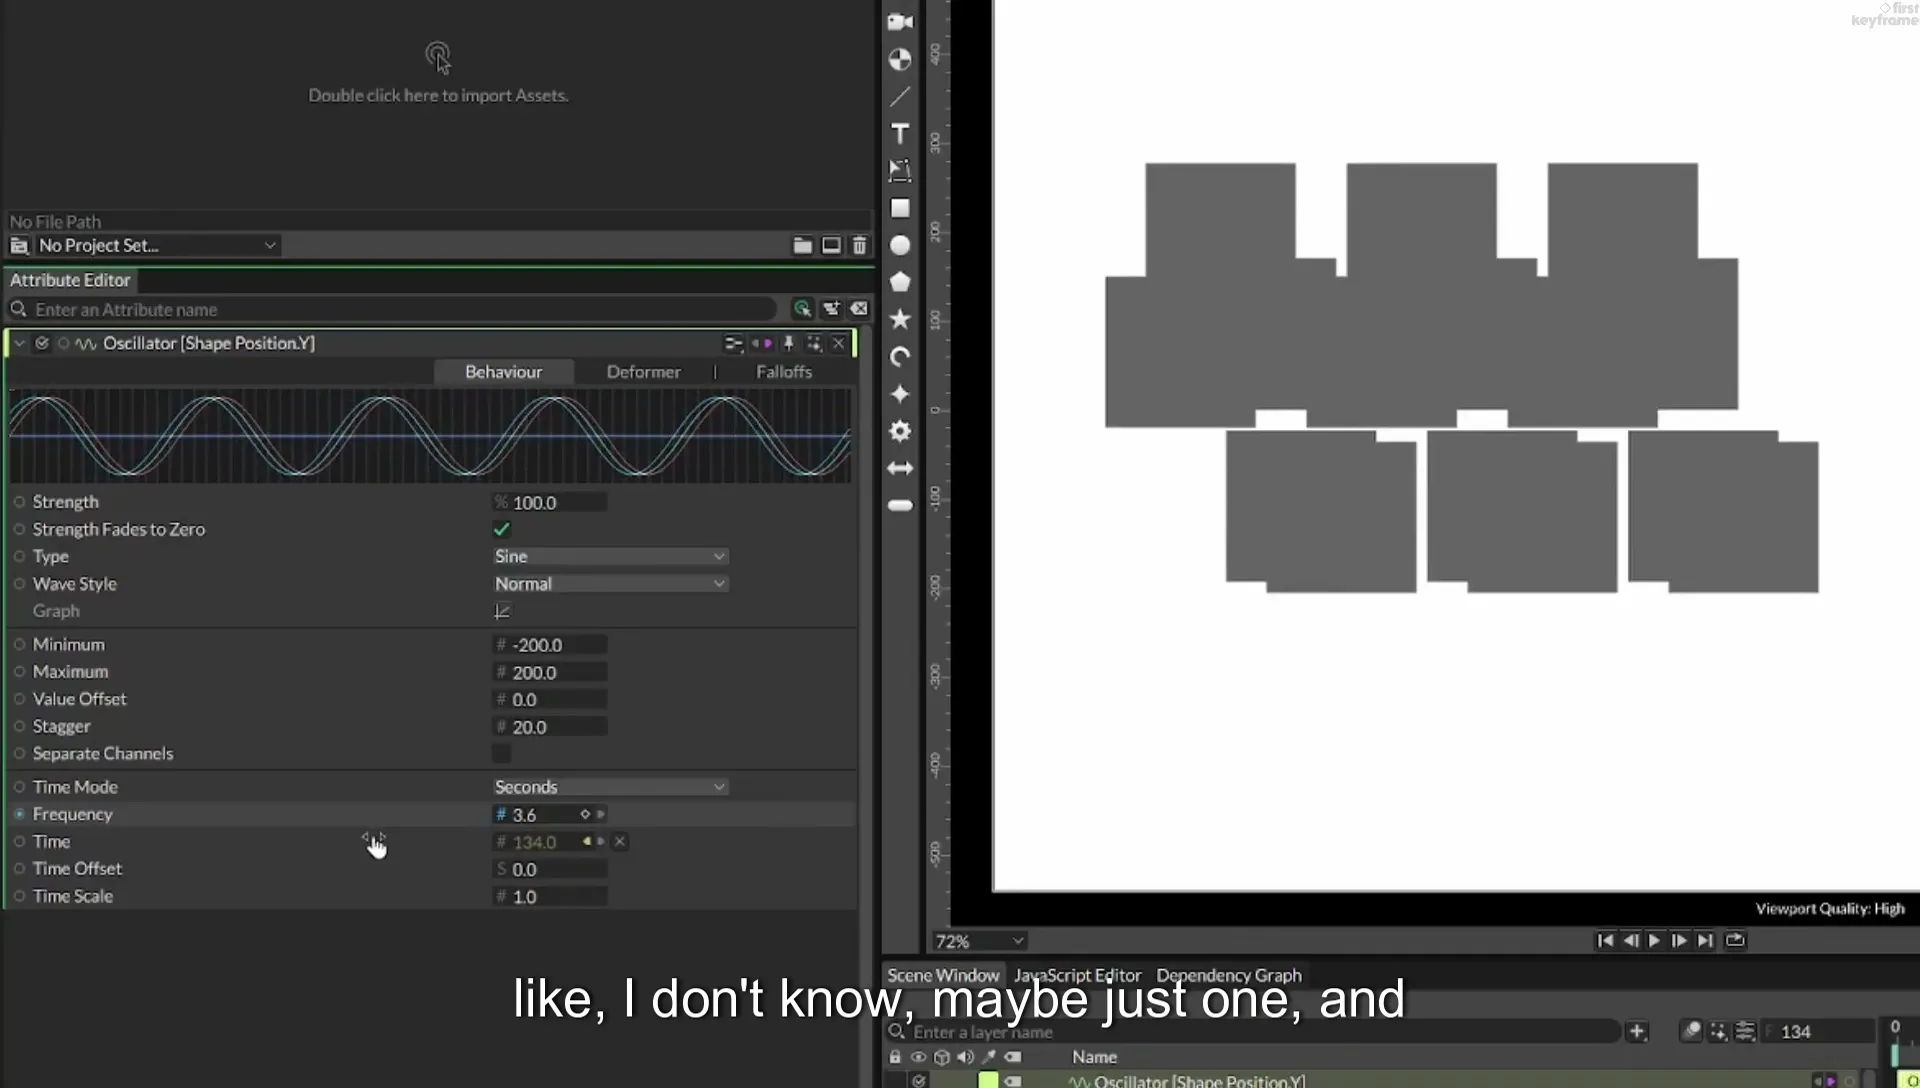The width and height of the screenshot is (1920, 1088).
Task: Select the Super Ellipse shape tool
Action: pos(900,393)
